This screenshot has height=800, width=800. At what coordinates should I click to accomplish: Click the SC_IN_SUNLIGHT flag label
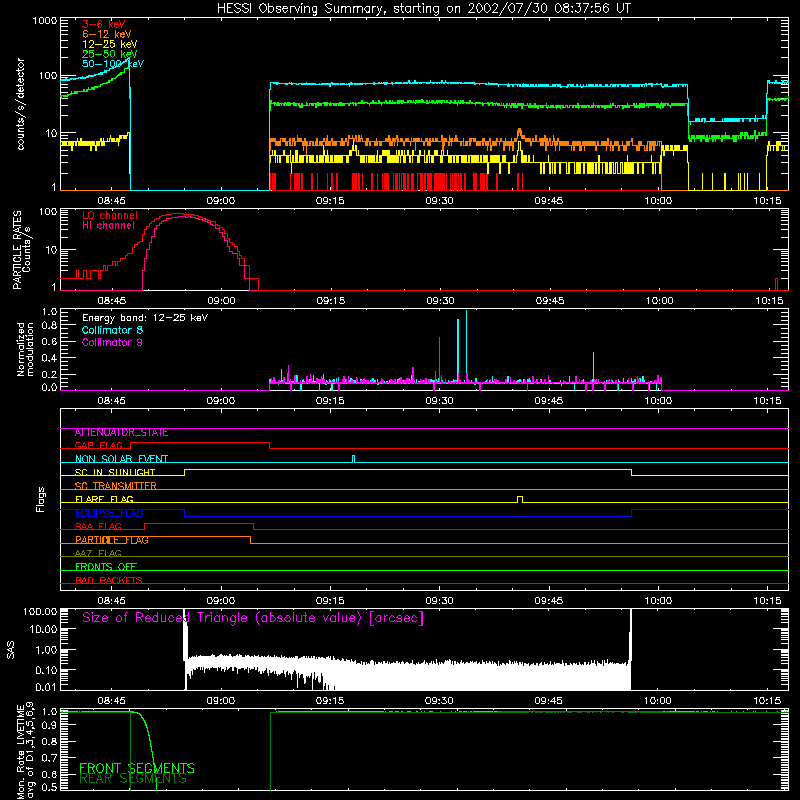[115, 472]
